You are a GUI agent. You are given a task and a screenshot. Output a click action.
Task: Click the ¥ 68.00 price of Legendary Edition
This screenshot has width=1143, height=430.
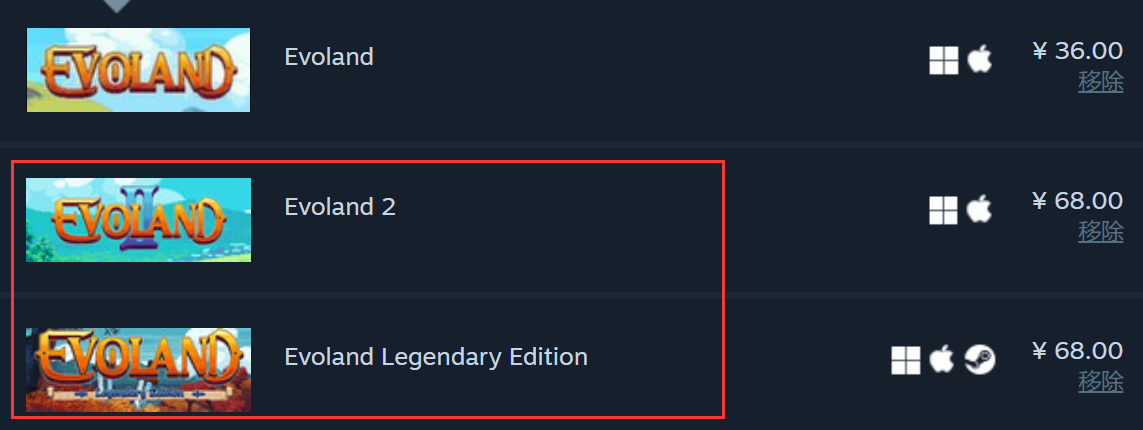coord(1078,351)
